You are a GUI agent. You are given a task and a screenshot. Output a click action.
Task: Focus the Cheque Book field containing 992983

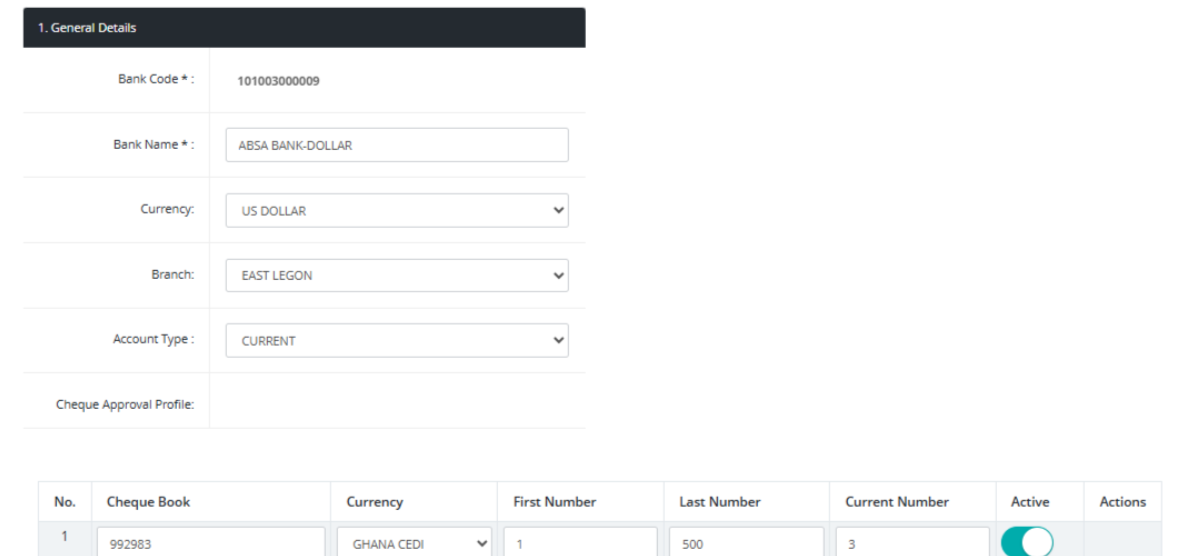(x=216, y=544)
